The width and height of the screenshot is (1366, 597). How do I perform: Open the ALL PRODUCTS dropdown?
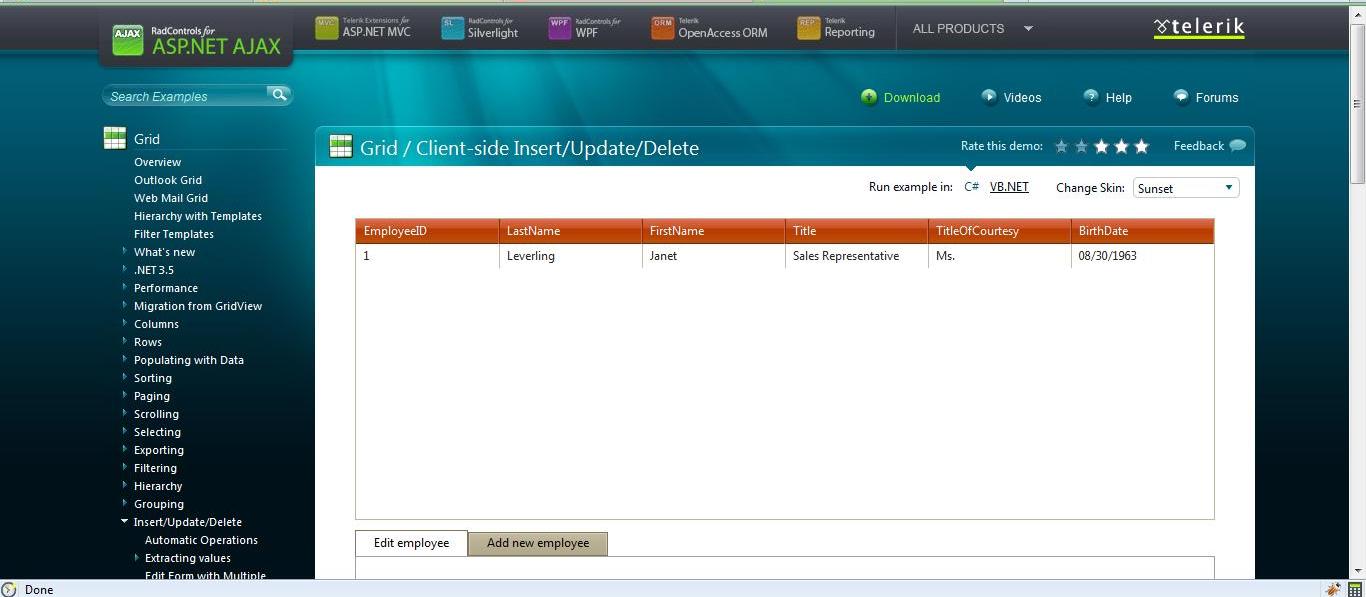972,29
